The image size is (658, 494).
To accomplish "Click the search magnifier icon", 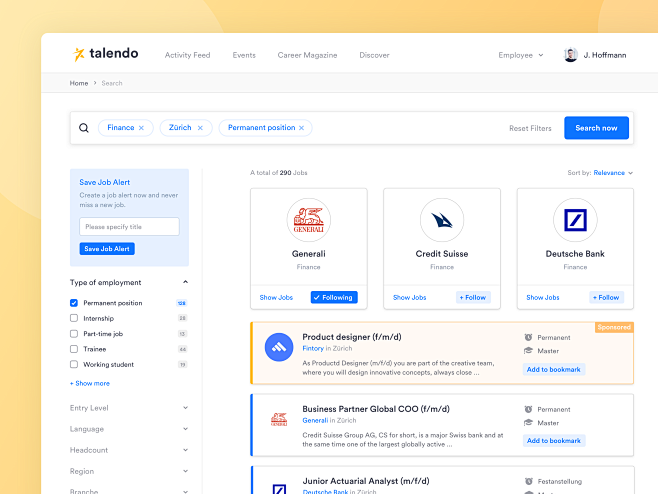I will click(84, 128).
